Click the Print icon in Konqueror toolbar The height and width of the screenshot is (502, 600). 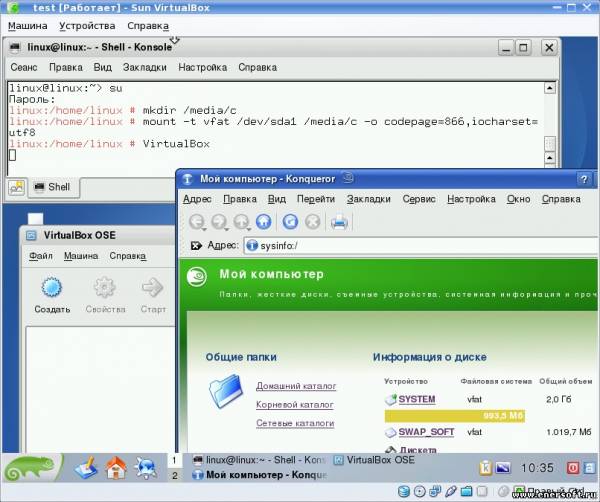(339, 222)
